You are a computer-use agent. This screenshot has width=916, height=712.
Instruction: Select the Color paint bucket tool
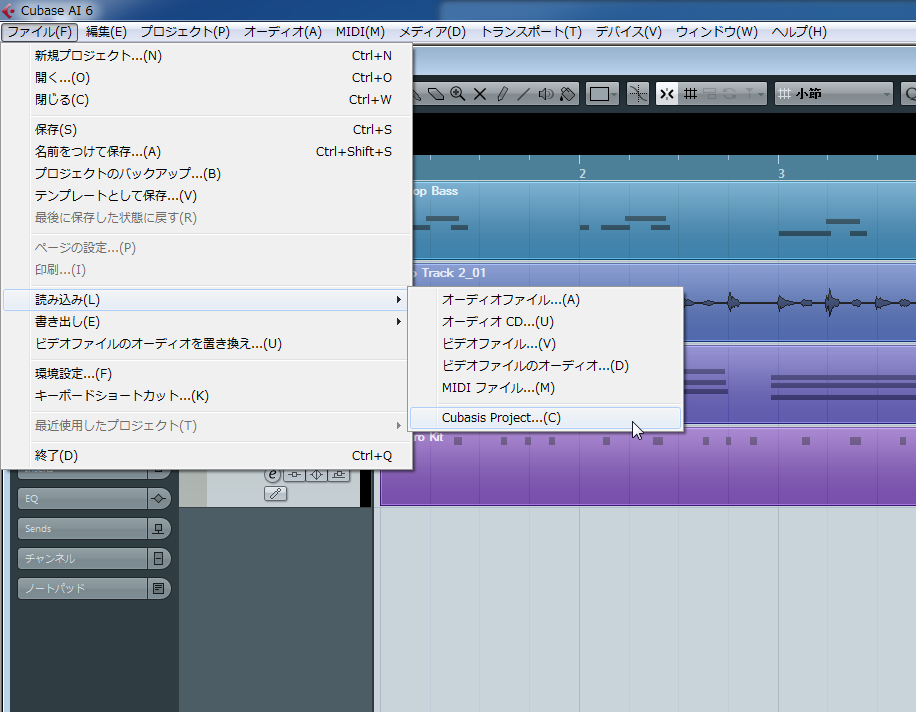(567, 94)
